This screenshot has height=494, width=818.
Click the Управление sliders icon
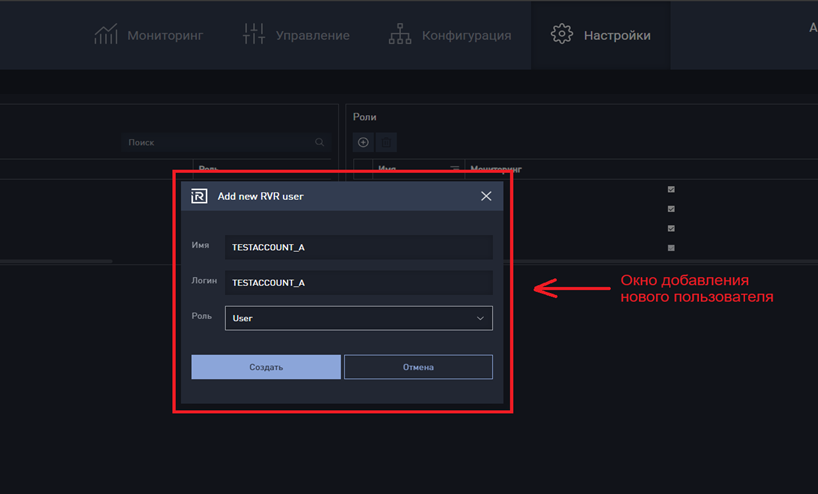coord(254,34)
